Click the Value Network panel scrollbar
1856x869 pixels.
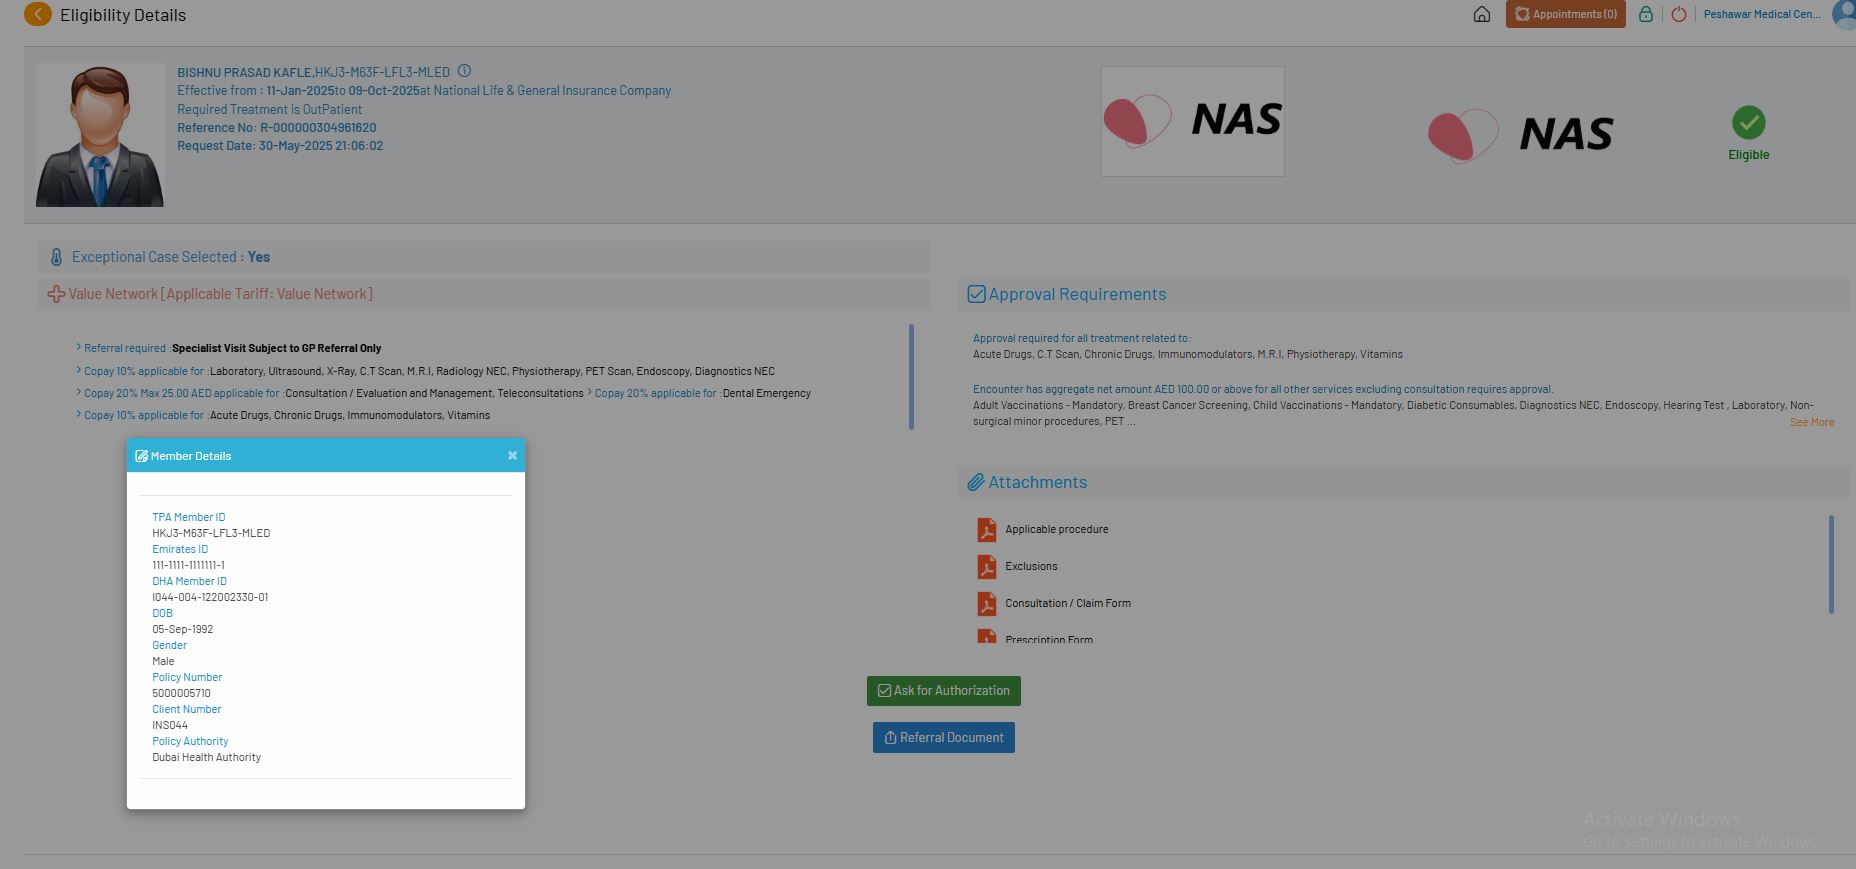(x=911, y=376)
